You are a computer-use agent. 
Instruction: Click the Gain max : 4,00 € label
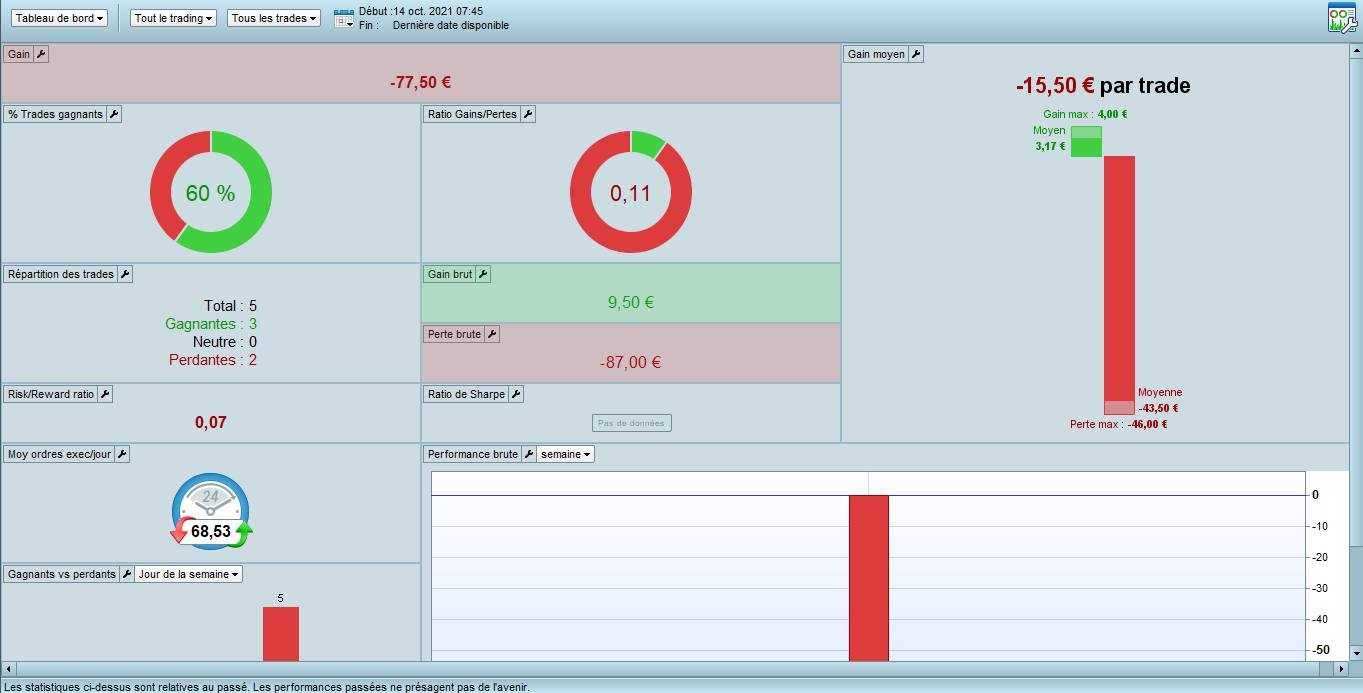[x=1085, y=114]
